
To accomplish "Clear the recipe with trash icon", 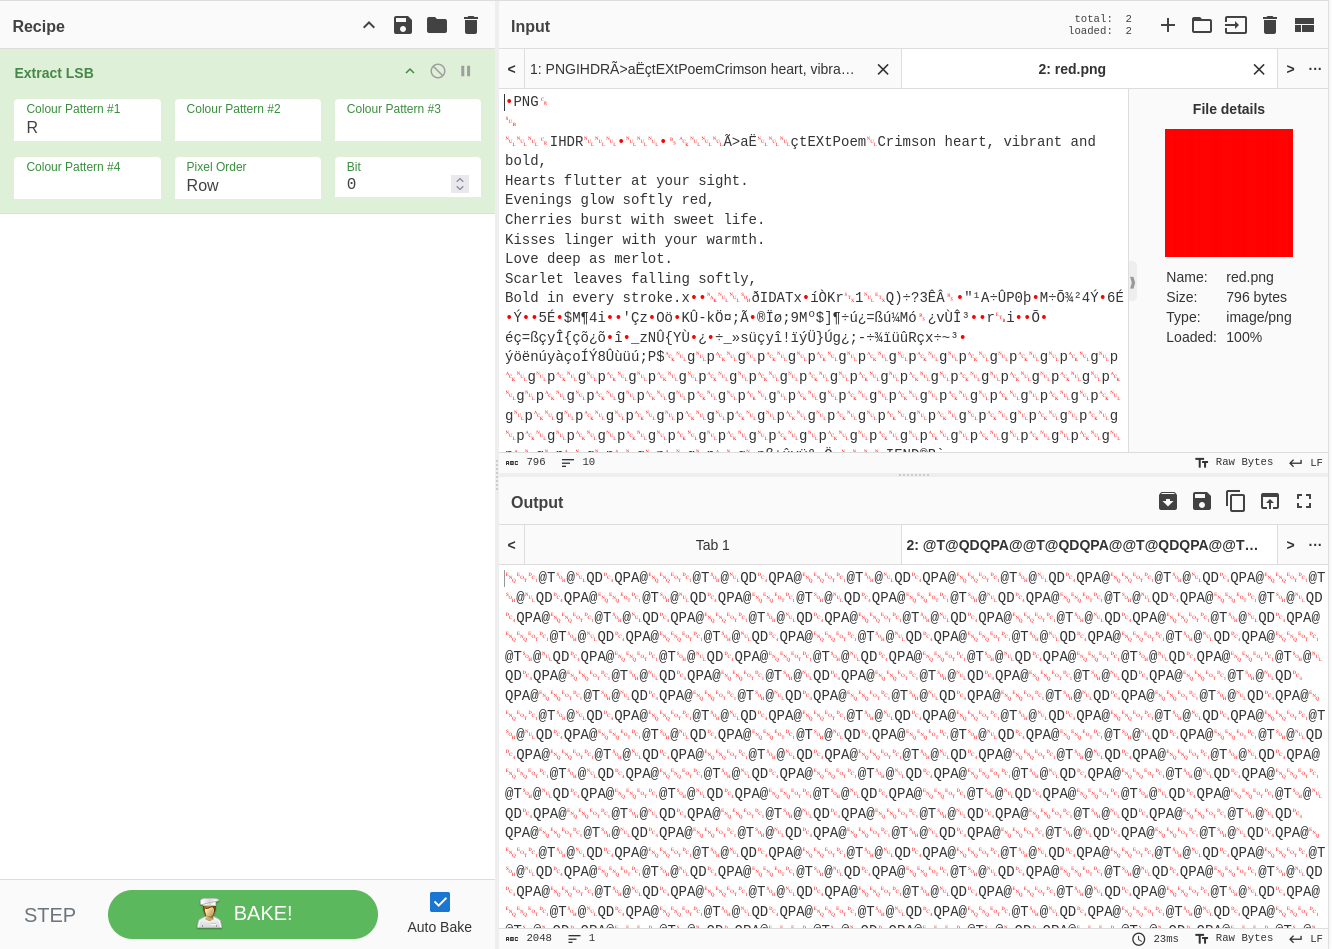I will (471, 25).
